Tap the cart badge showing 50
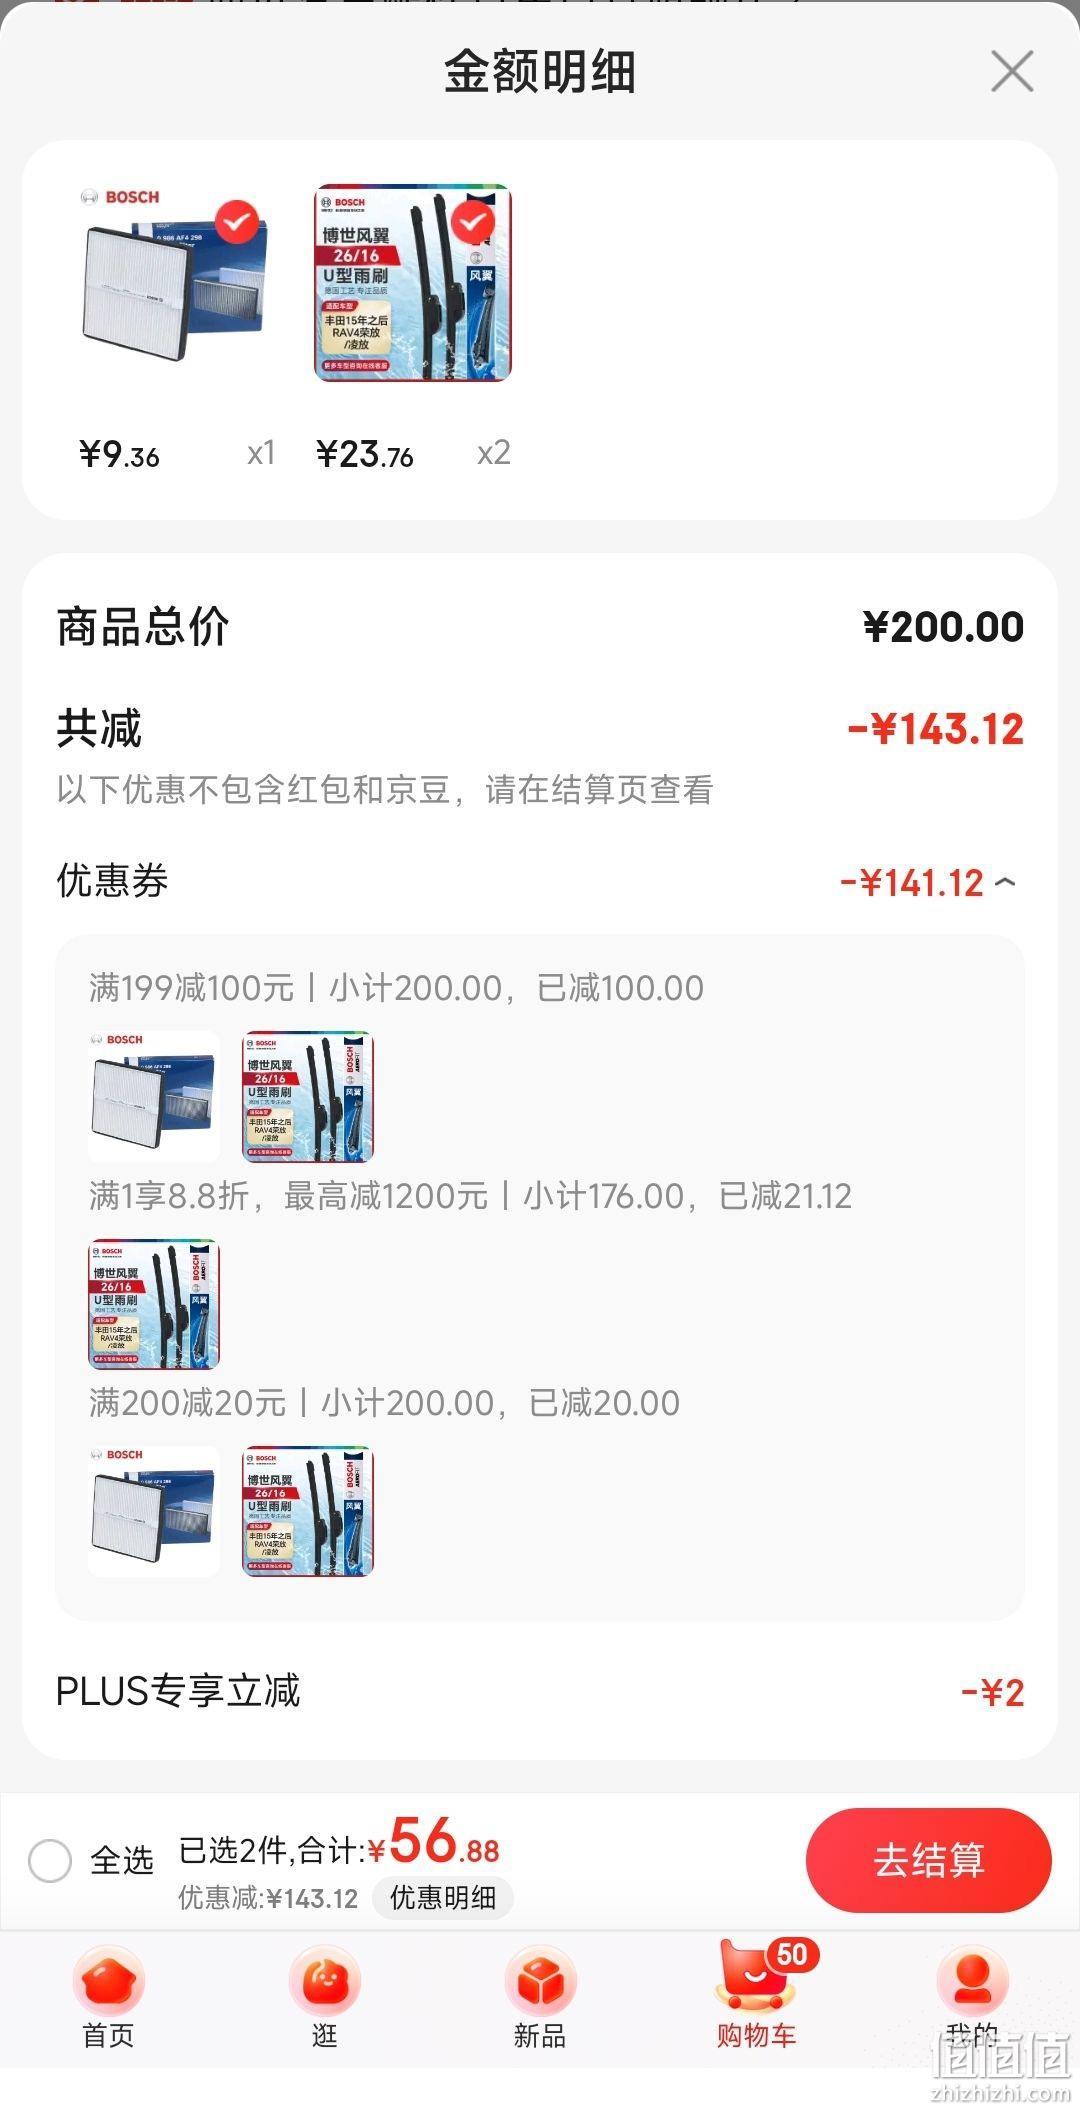 coord(792,1954)
